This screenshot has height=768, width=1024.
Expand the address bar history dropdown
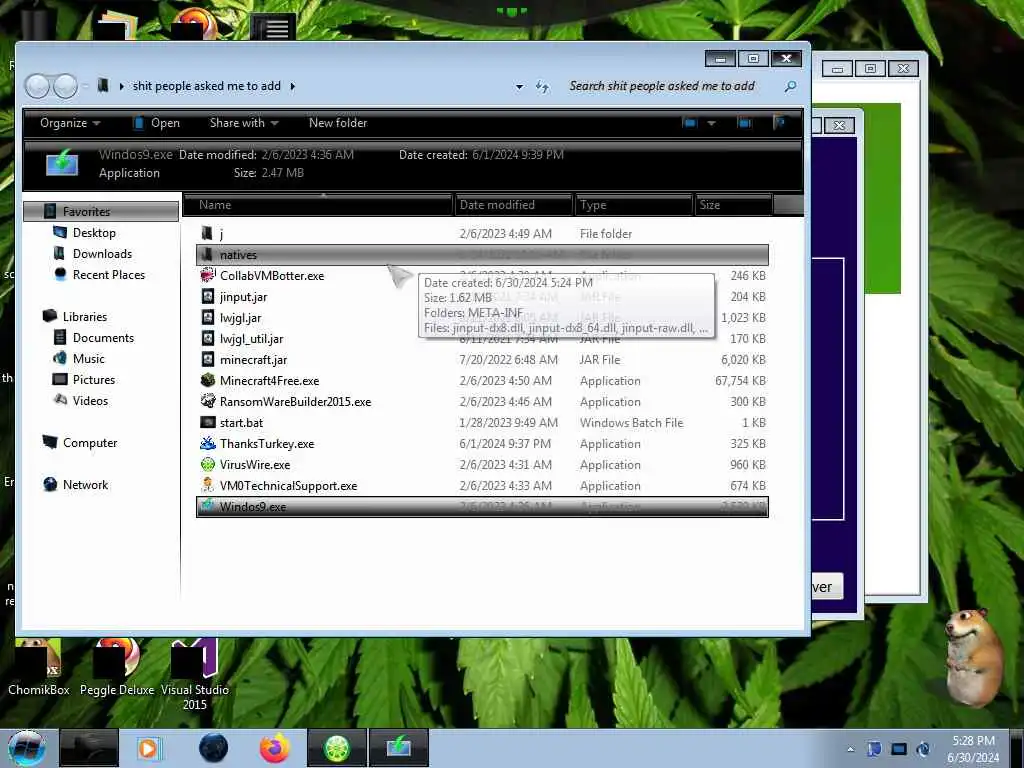519,86
